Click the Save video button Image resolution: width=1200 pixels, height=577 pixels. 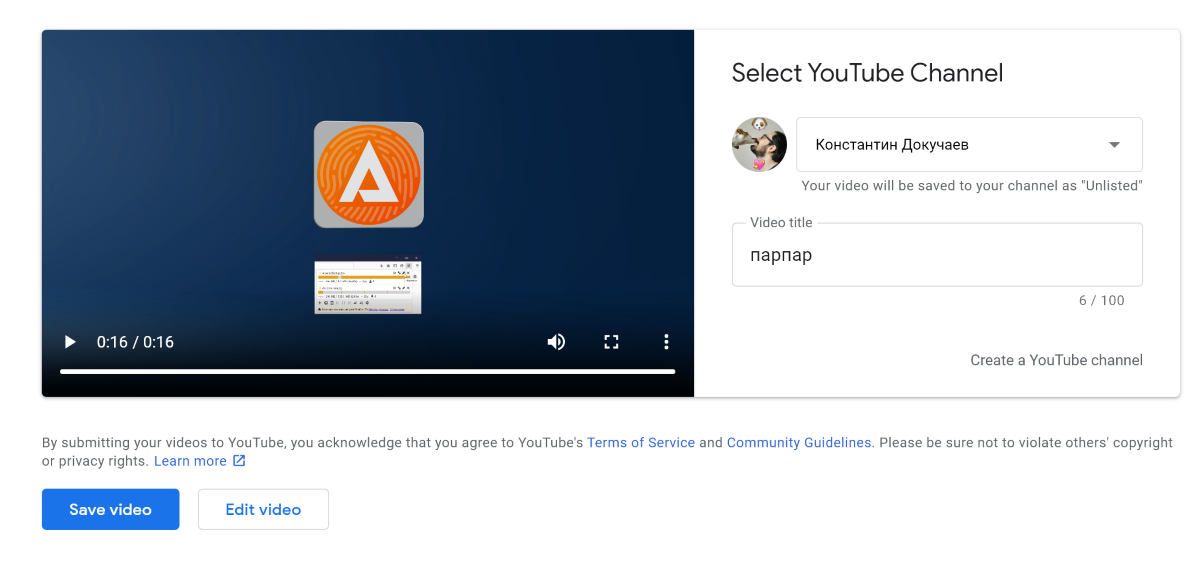click(x=110, y=509)
